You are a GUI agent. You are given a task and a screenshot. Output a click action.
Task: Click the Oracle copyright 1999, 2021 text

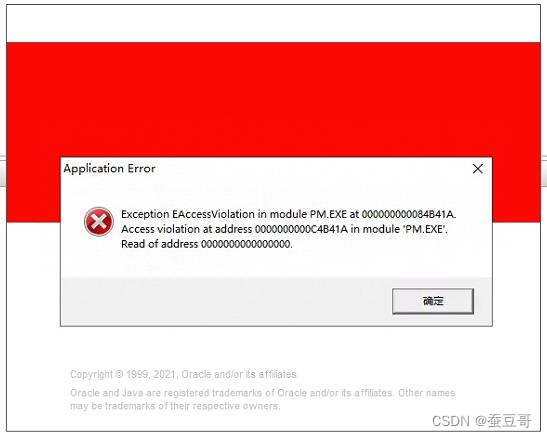(x=183, y=374)
